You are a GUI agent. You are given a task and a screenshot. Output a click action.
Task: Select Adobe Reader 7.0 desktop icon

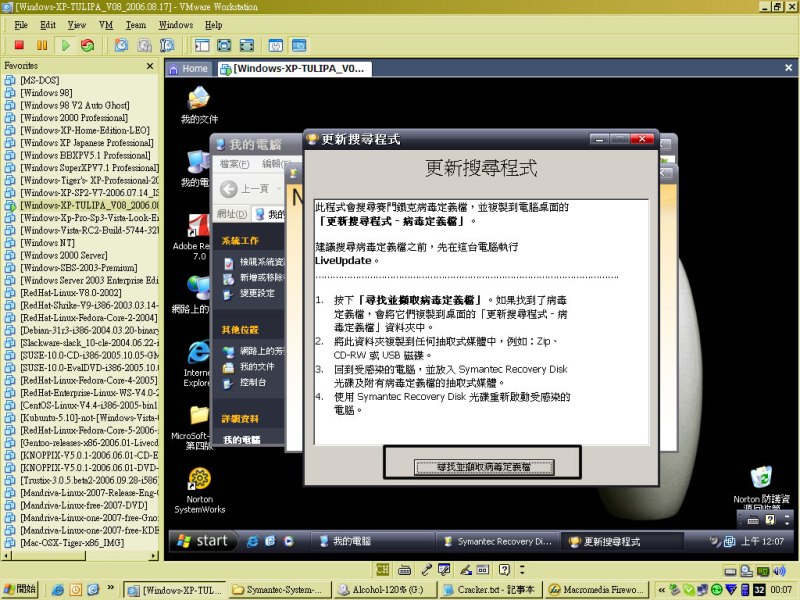click(x=190, y=237)
